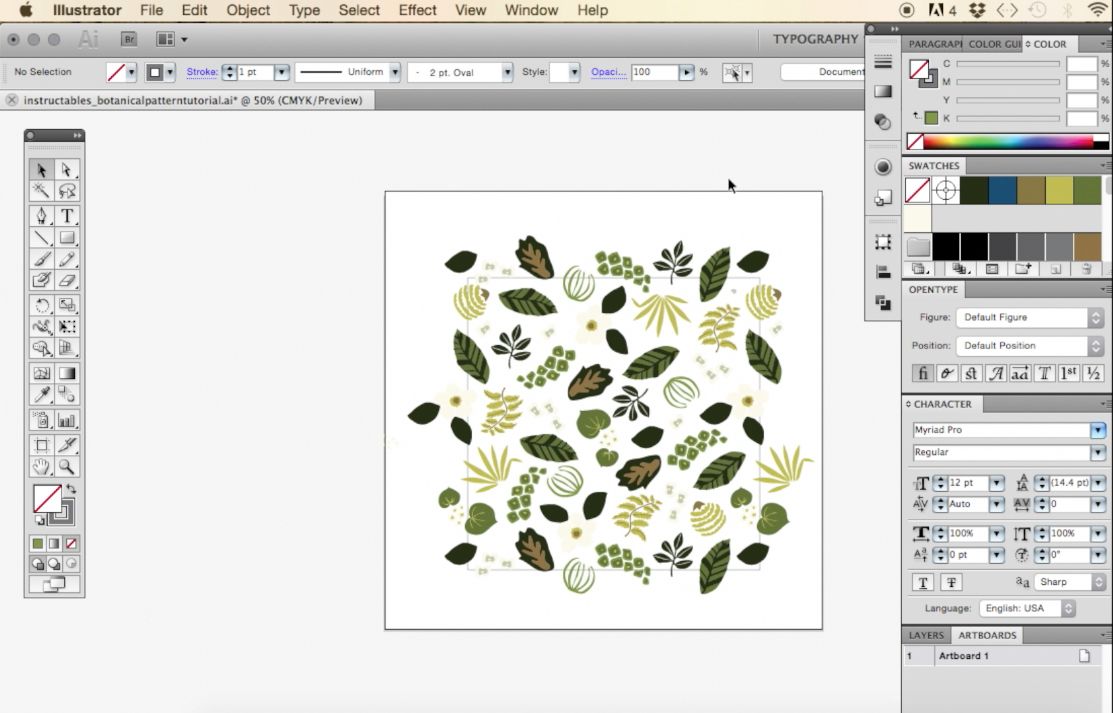Choose the Zoom tool

pos(68,467)
